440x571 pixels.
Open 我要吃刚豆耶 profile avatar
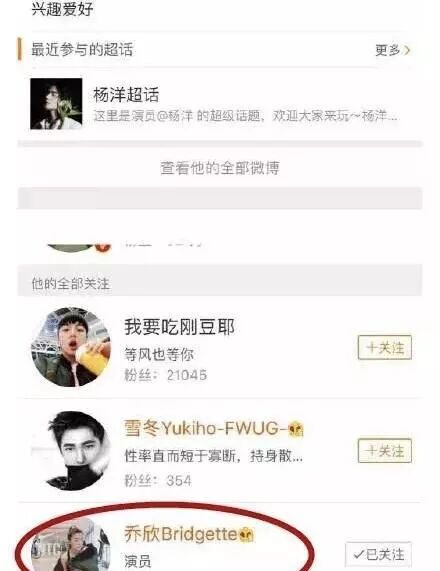(71, 347)
